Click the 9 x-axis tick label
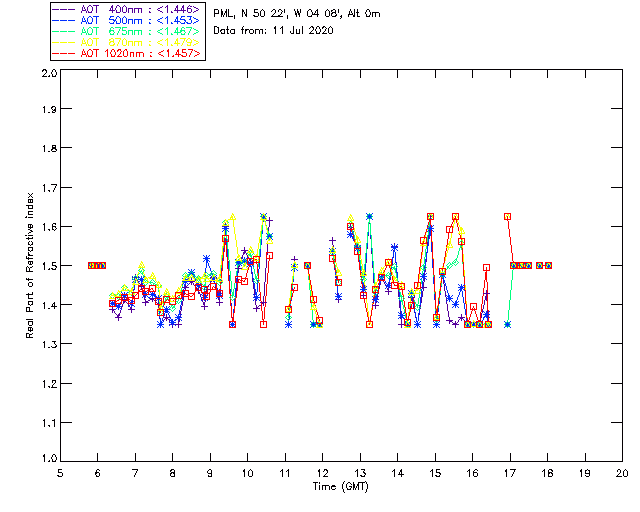 coord(210,473)
